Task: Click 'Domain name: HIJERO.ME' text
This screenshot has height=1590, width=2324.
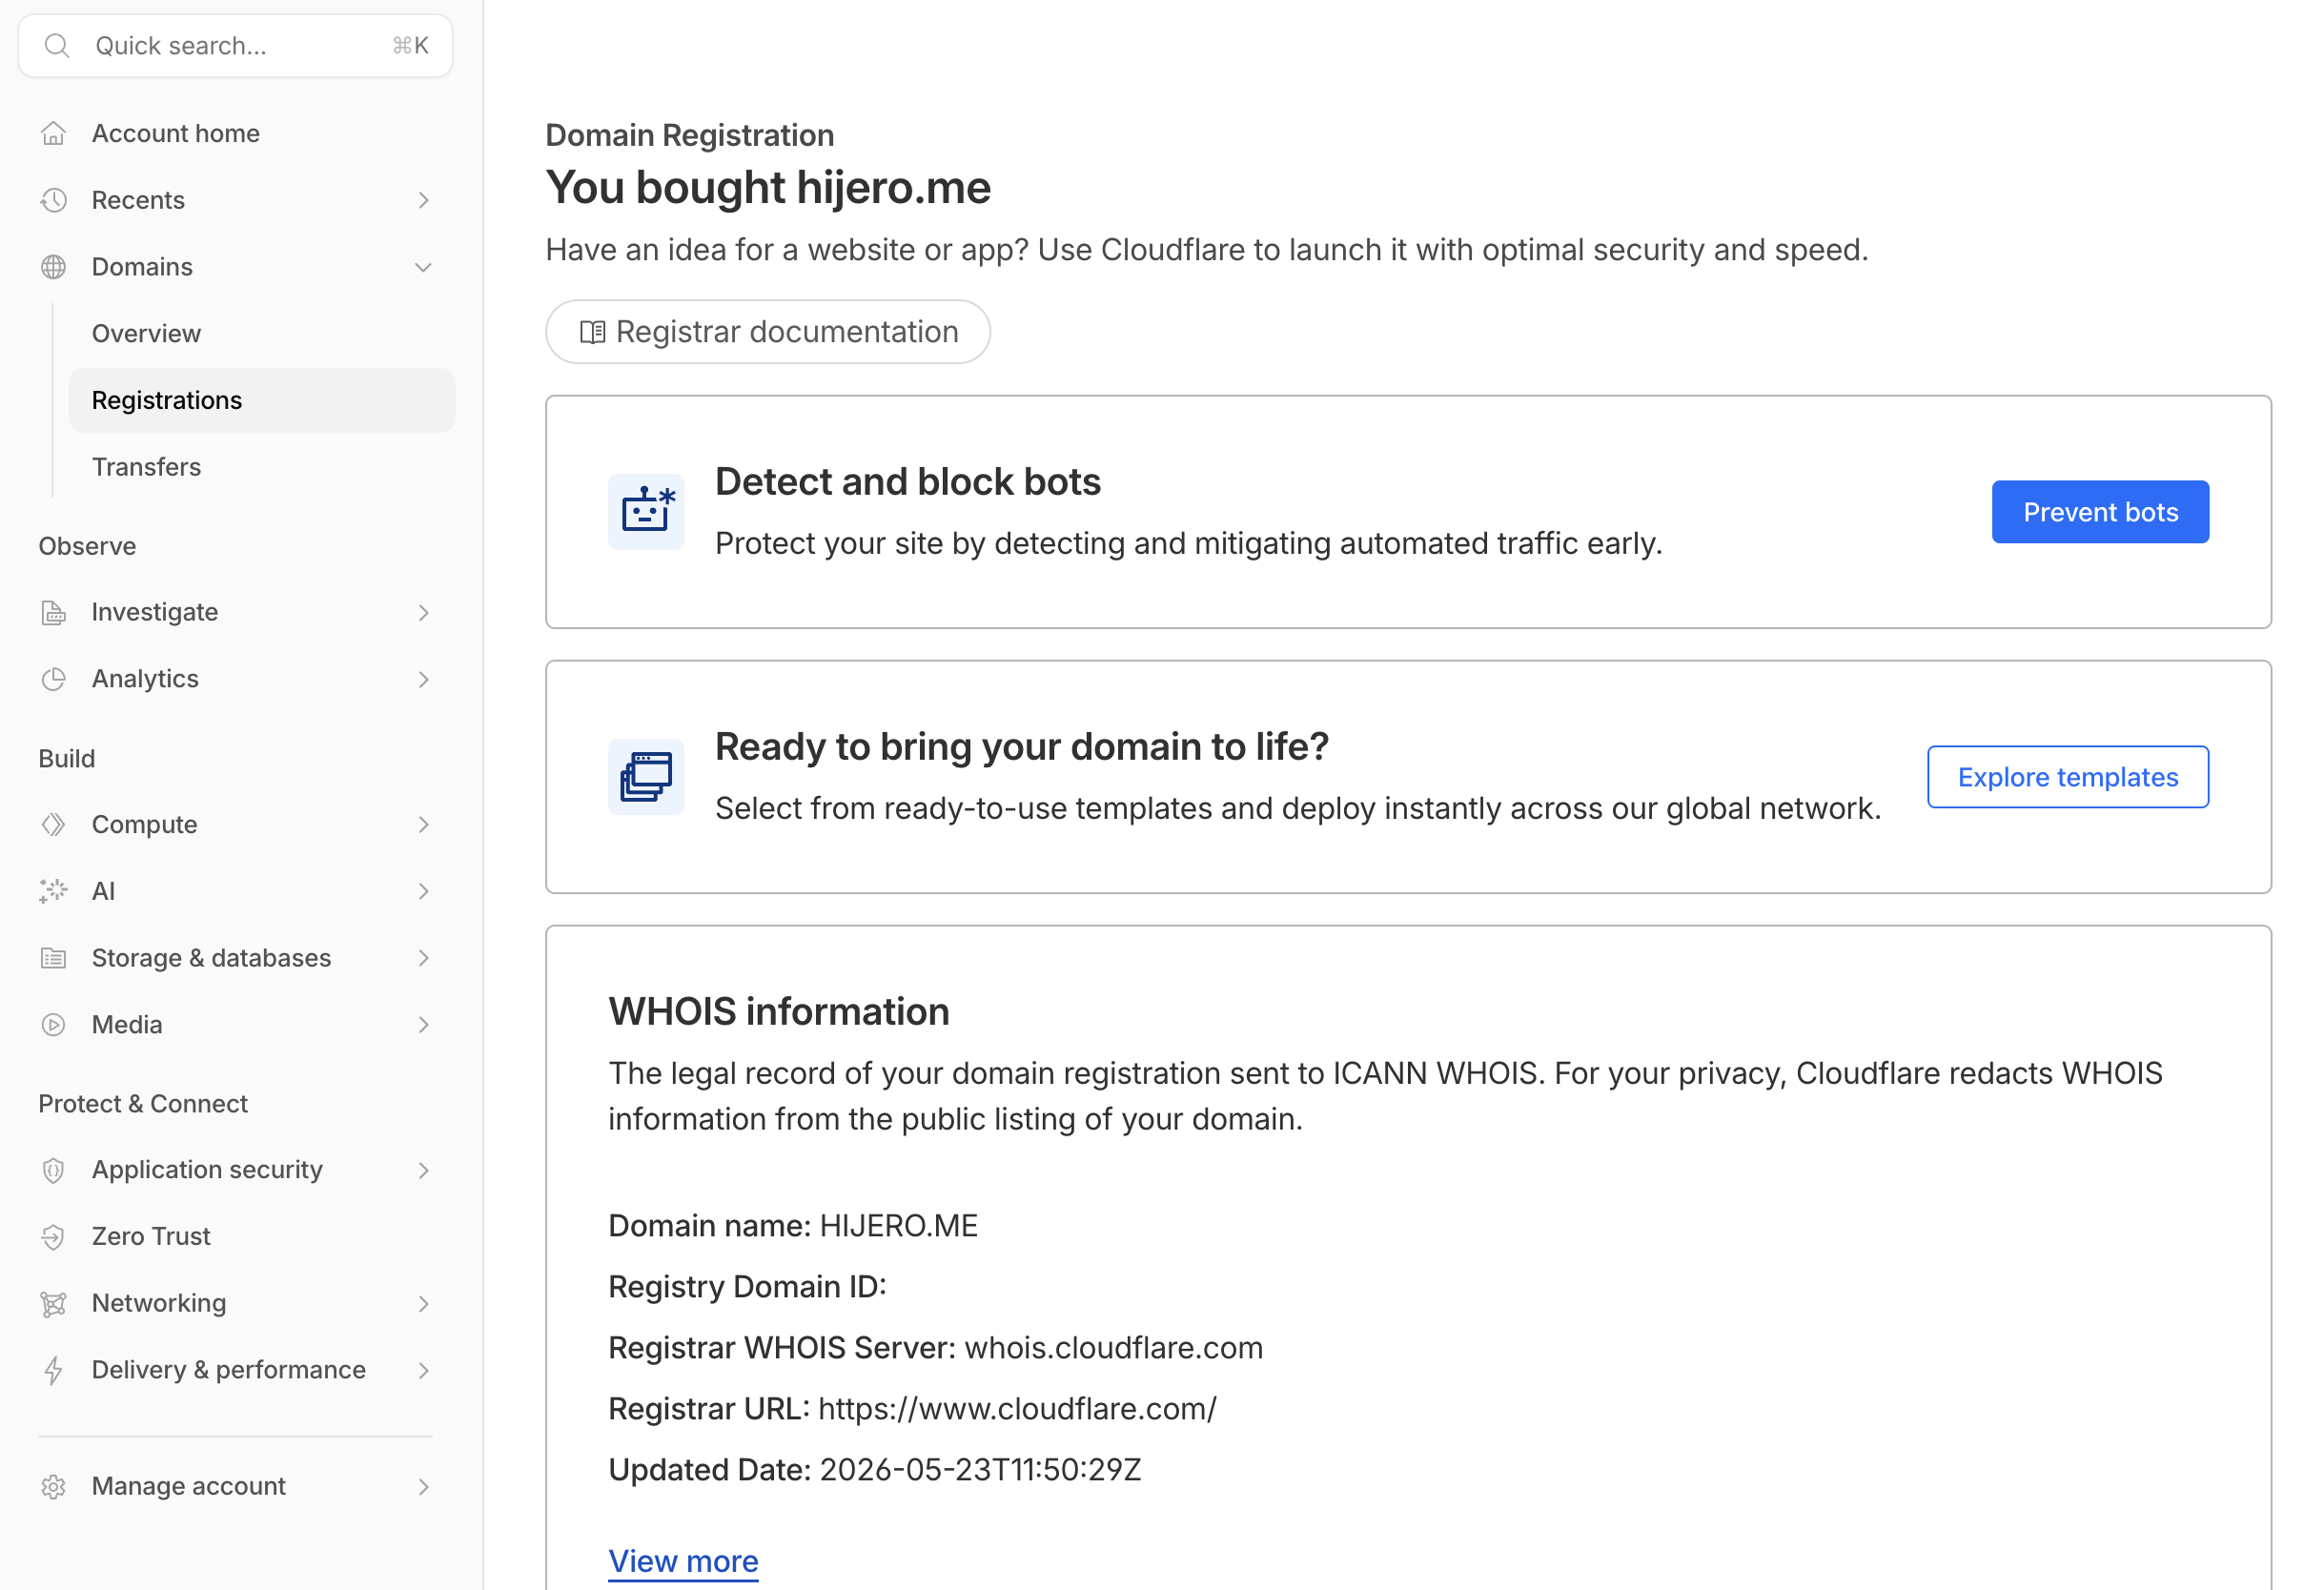Action: (x=793, y=1226)
